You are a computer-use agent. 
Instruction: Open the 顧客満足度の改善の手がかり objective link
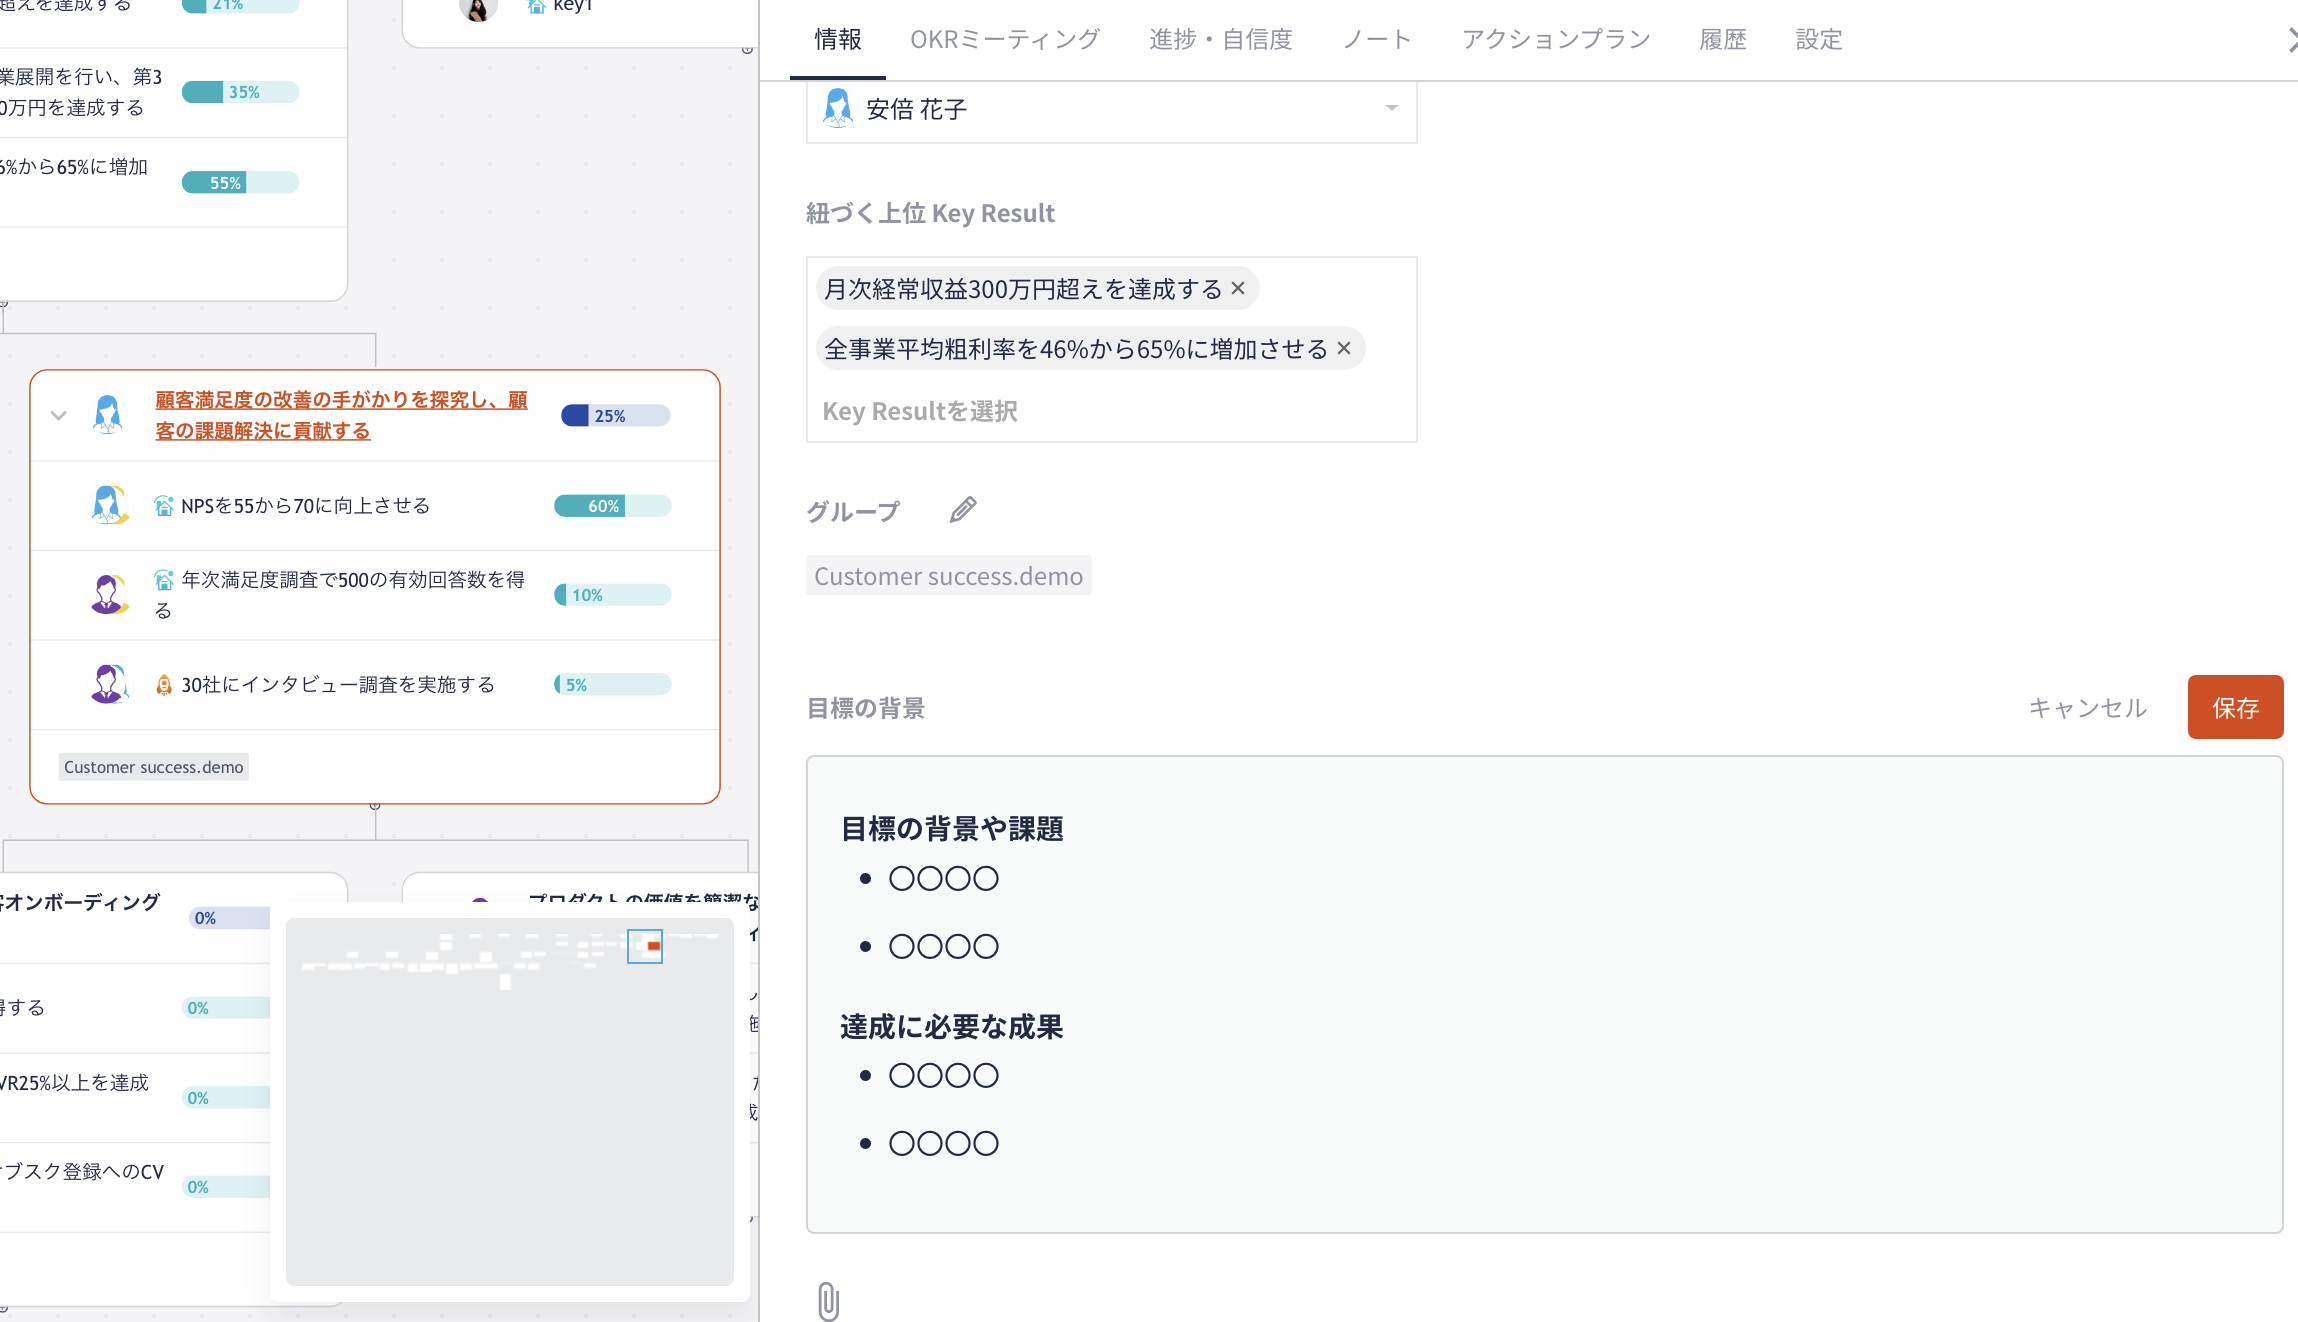[x=341, y=415]
